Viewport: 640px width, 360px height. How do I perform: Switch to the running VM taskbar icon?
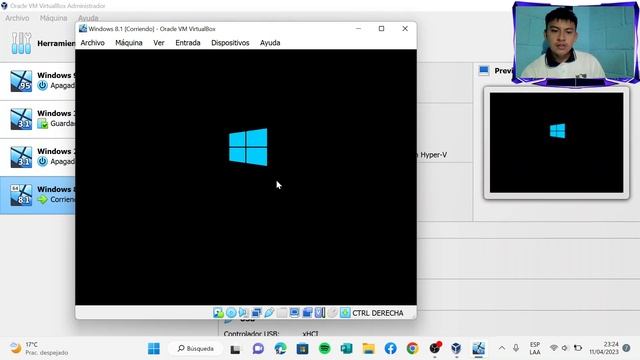(x=478, y=349)
